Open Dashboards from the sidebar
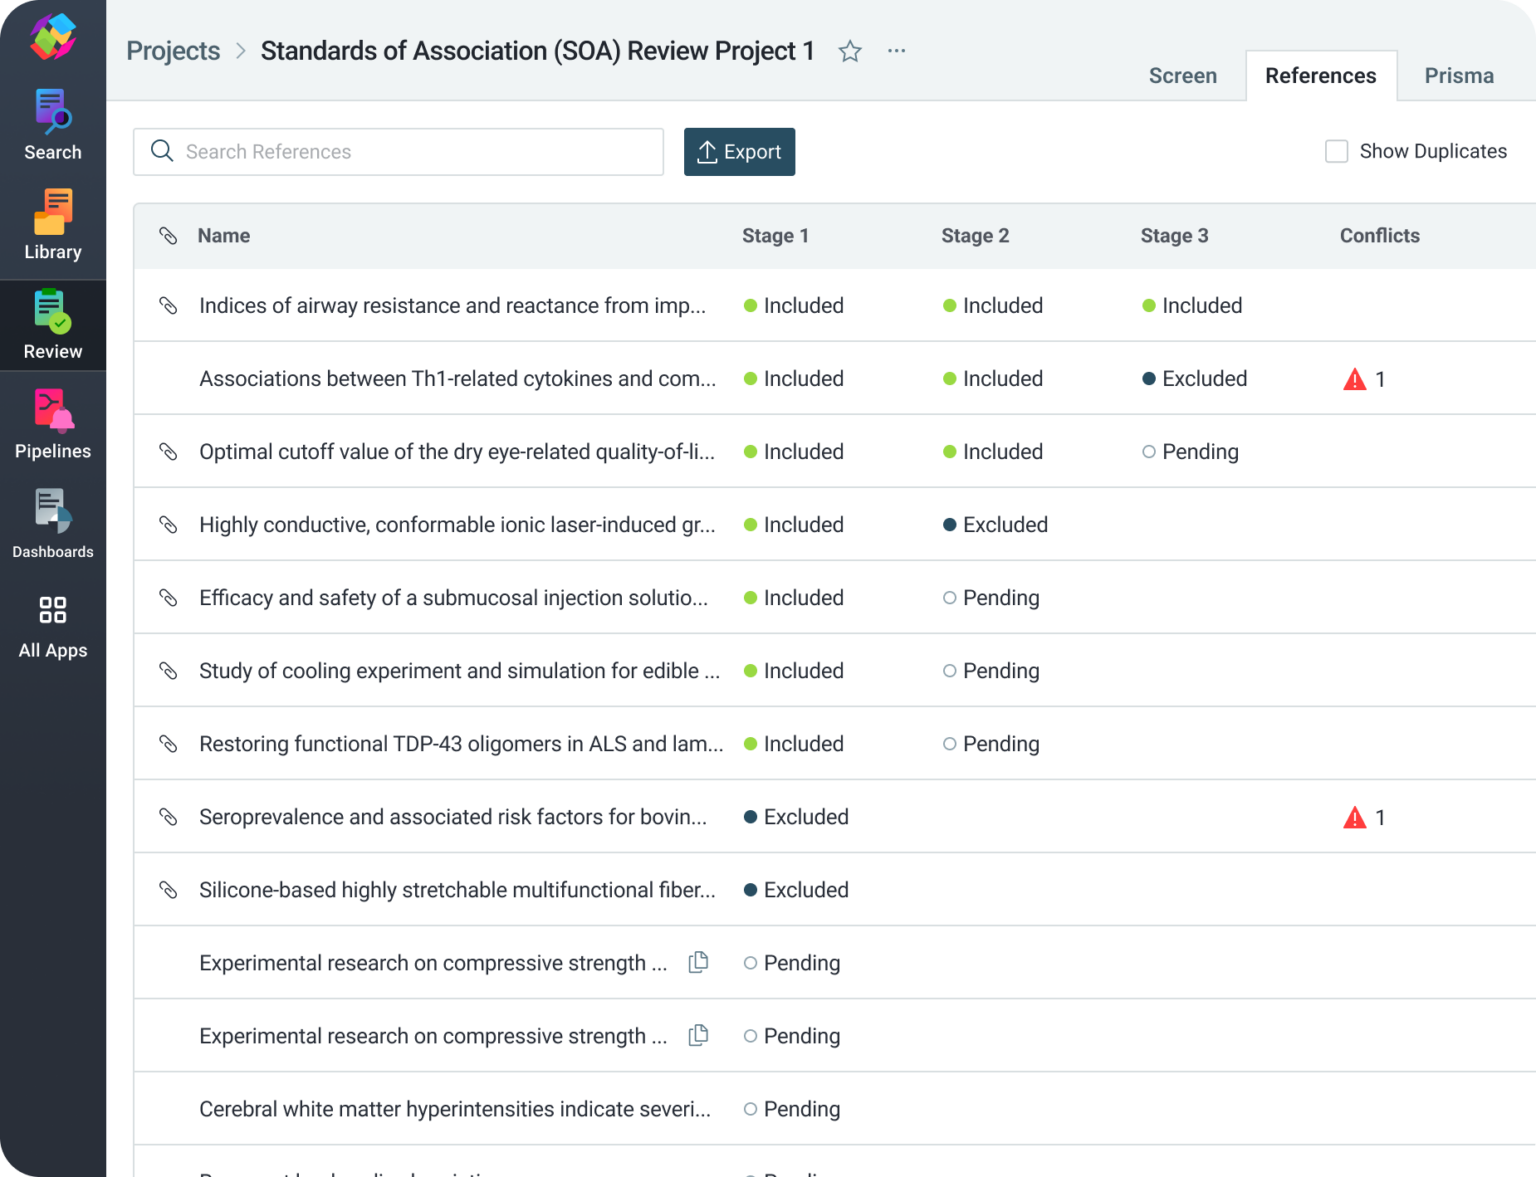This screenshot has height=1177, width=1536. [53, 524]
